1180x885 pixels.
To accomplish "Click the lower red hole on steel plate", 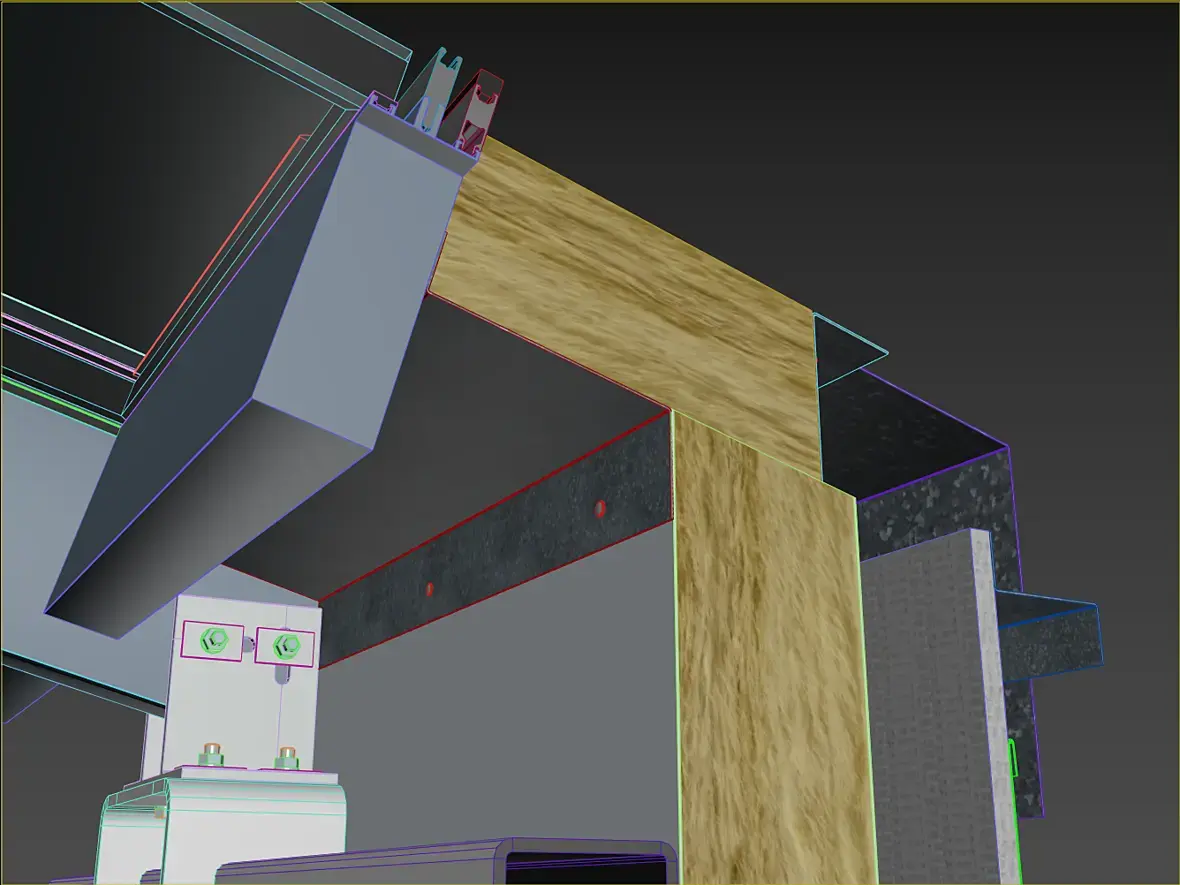I will pos(430,589).
